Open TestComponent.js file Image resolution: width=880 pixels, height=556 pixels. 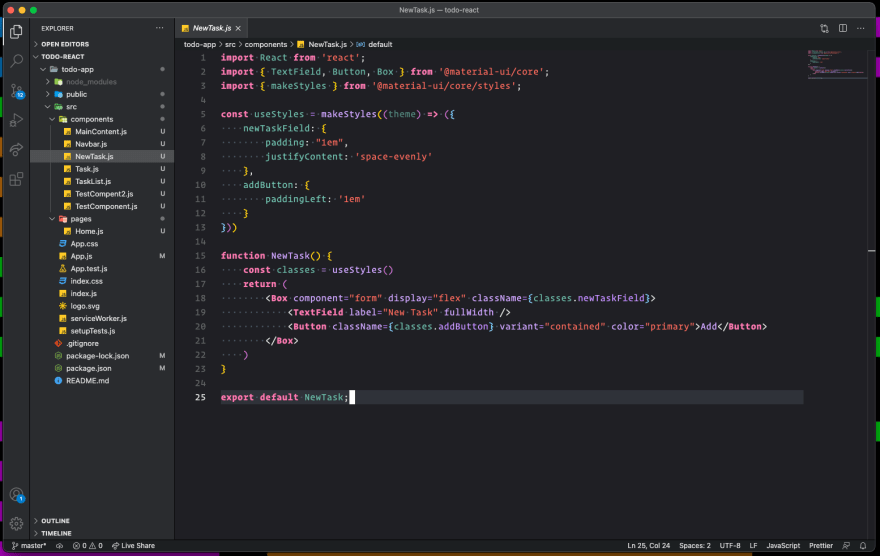point(102,206)
